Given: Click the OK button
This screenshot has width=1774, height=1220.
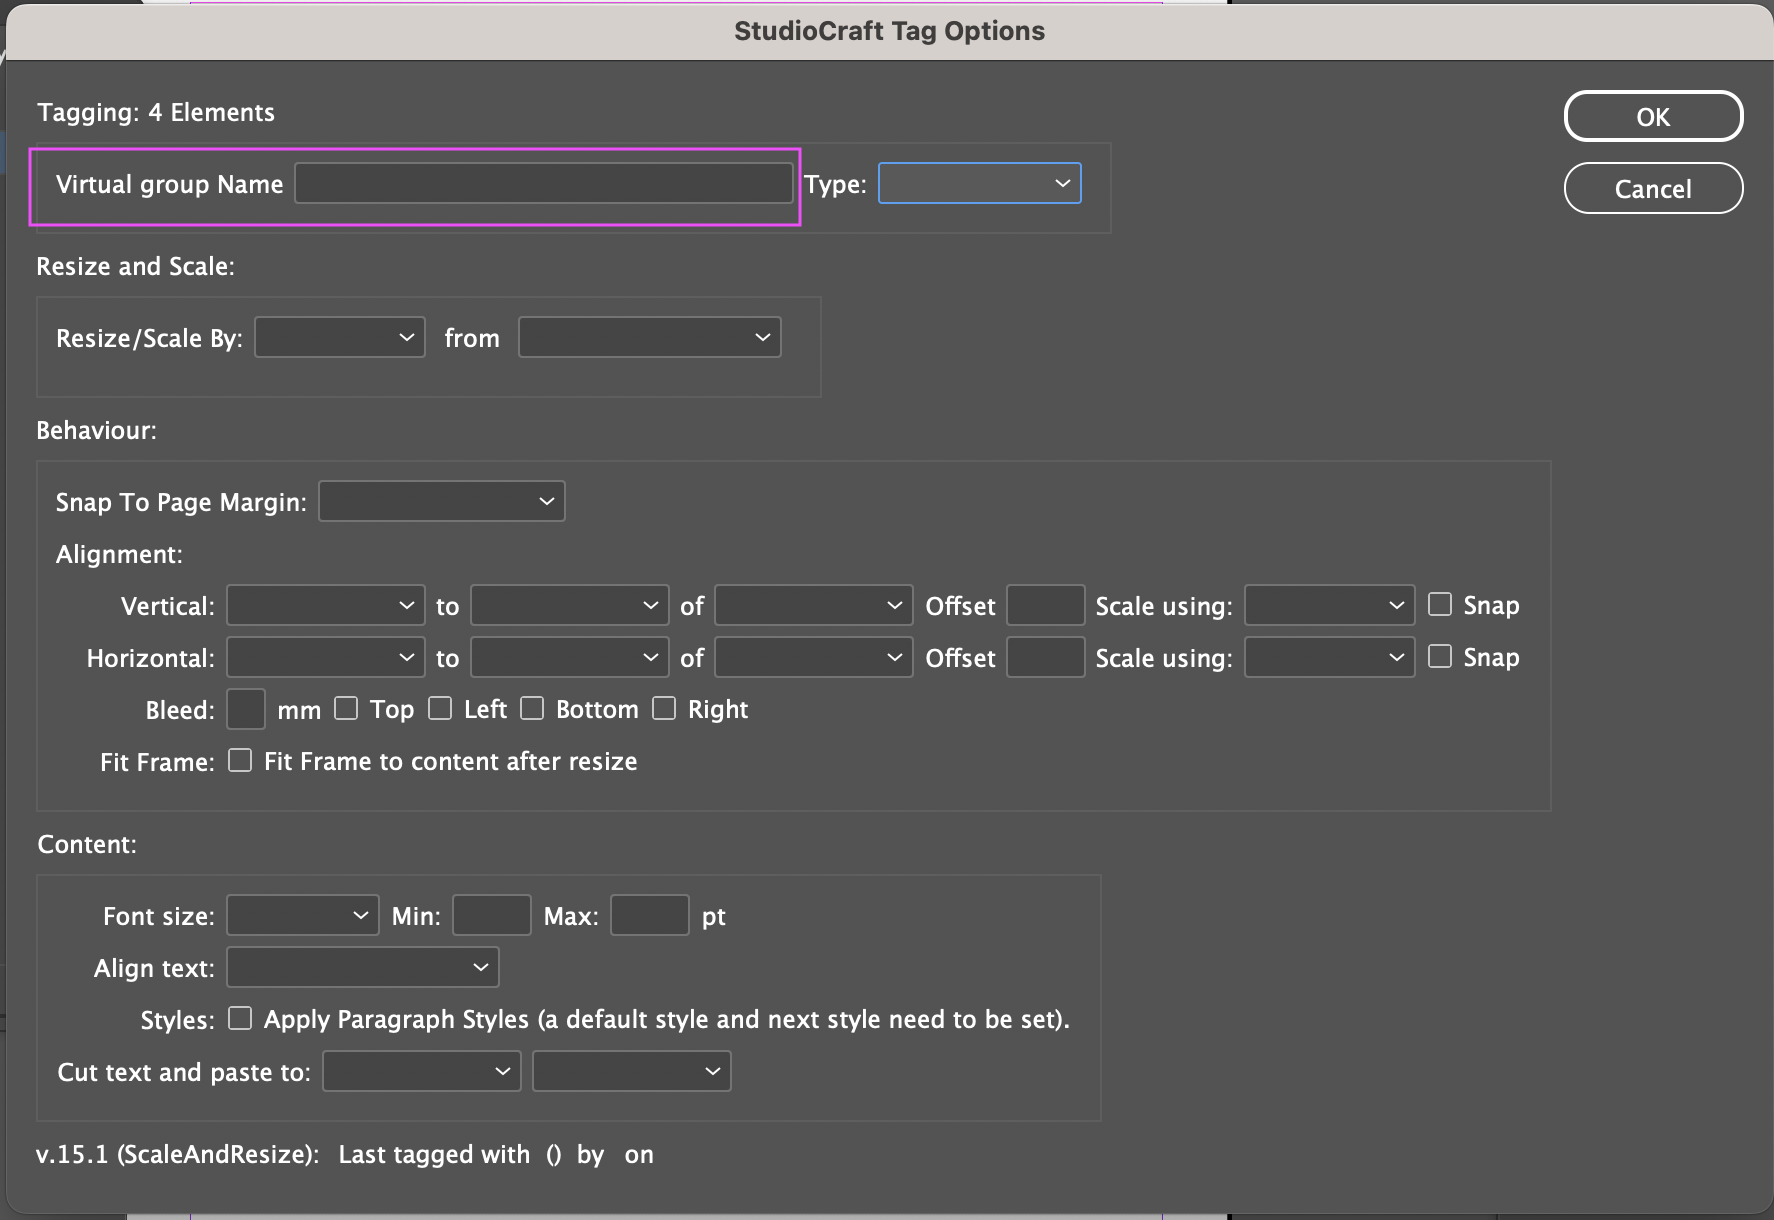Looking at the screenshot, I should point(1653,117).
